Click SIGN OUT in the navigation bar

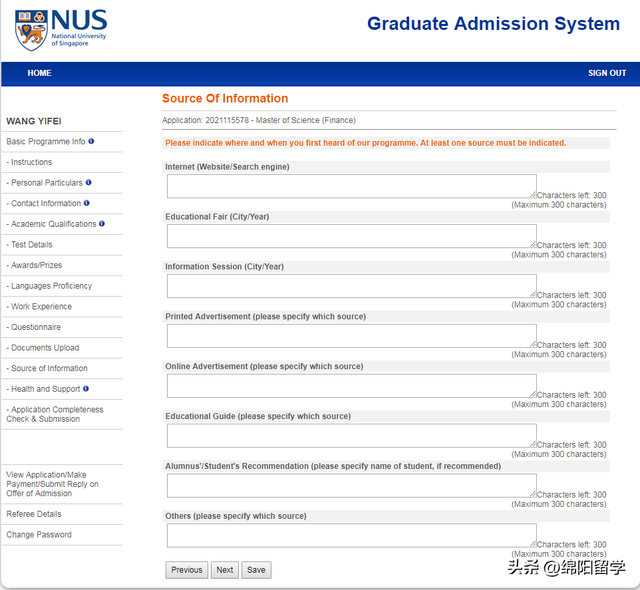point(607,73)
